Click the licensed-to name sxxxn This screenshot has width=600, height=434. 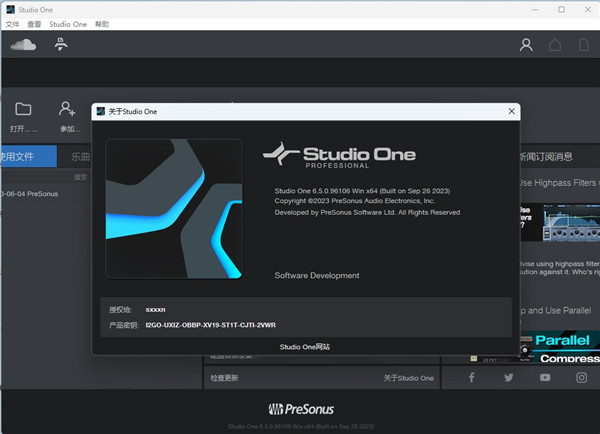155,310
